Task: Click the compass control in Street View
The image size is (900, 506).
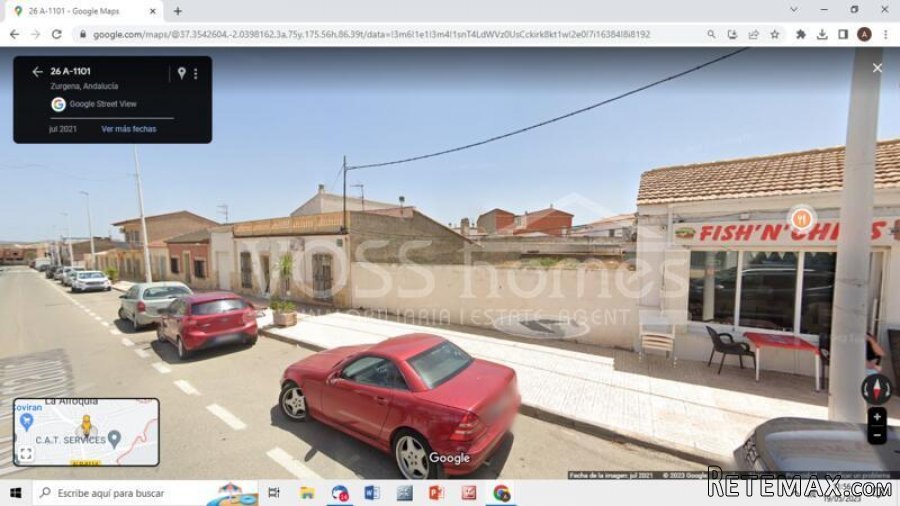Action: point(876,388)
